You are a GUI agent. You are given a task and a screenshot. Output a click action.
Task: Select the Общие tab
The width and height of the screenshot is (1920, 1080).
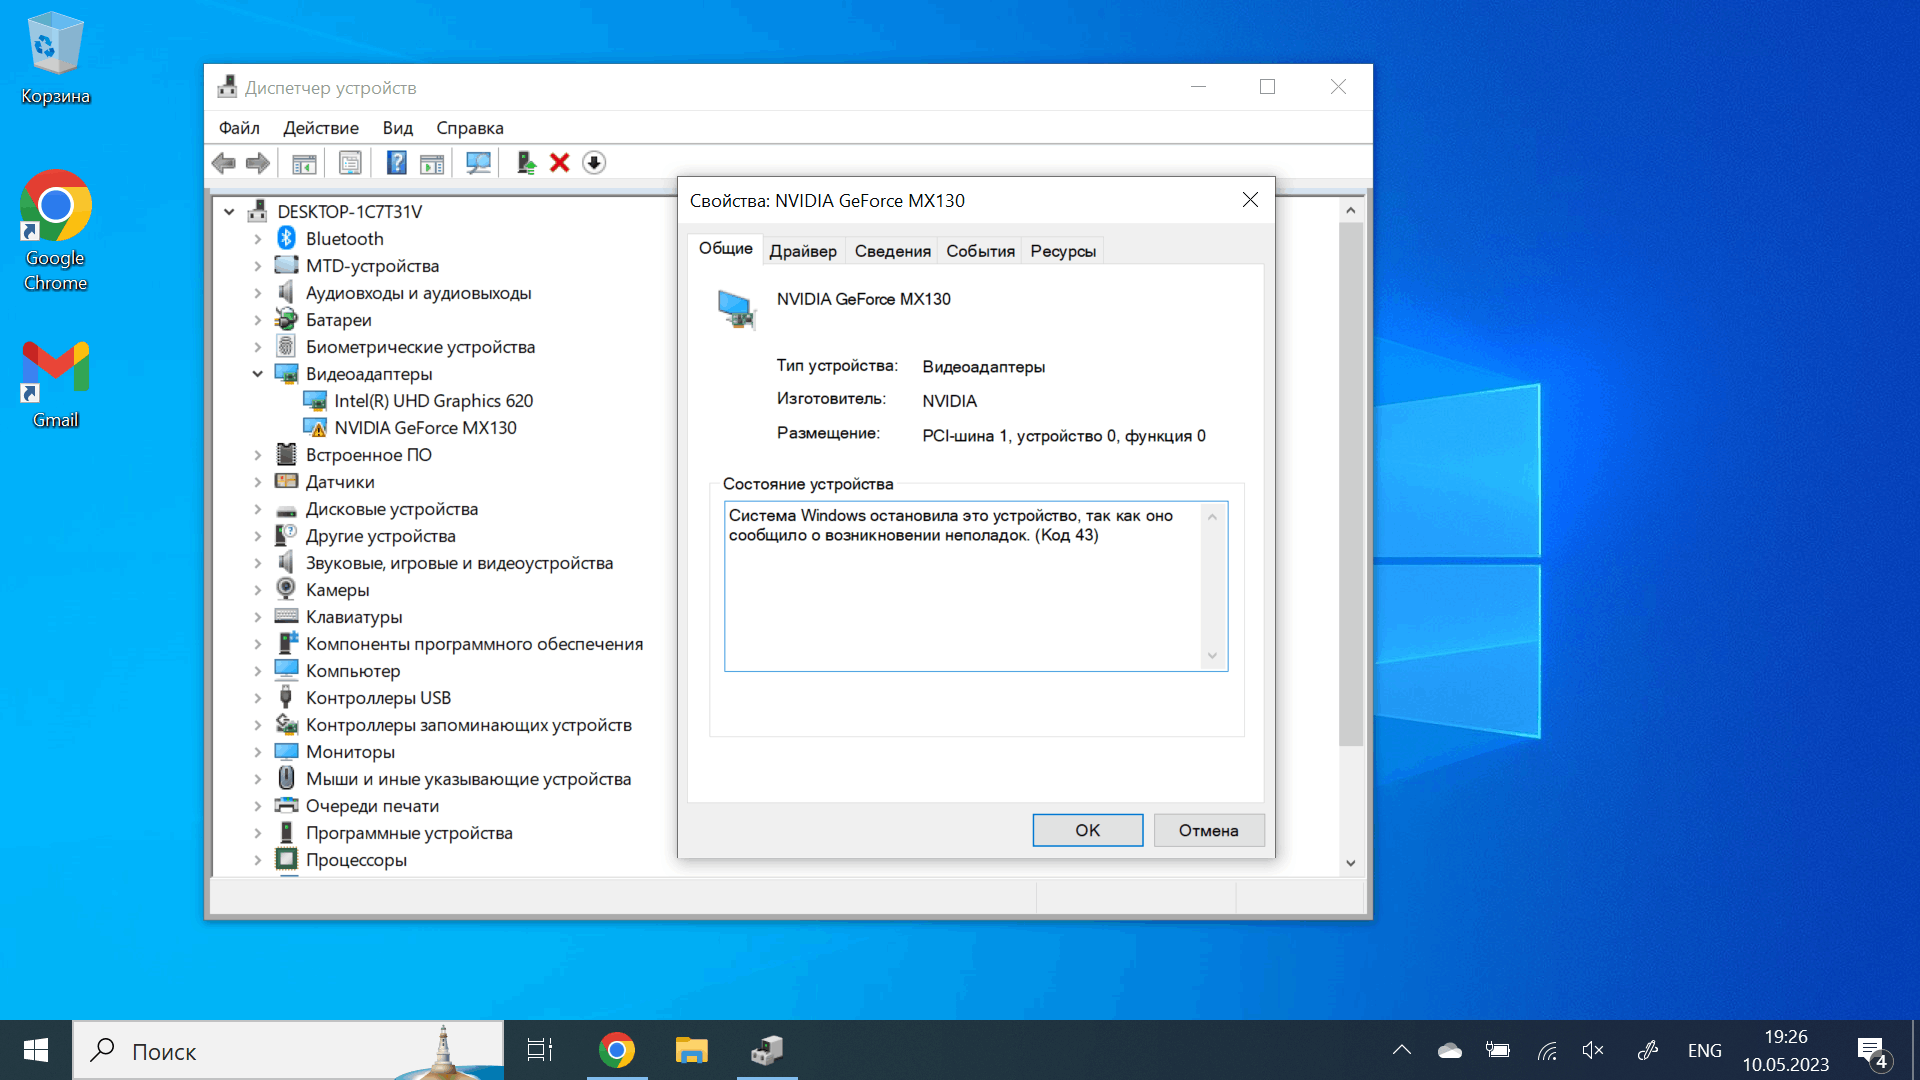(x=725, y=248)
